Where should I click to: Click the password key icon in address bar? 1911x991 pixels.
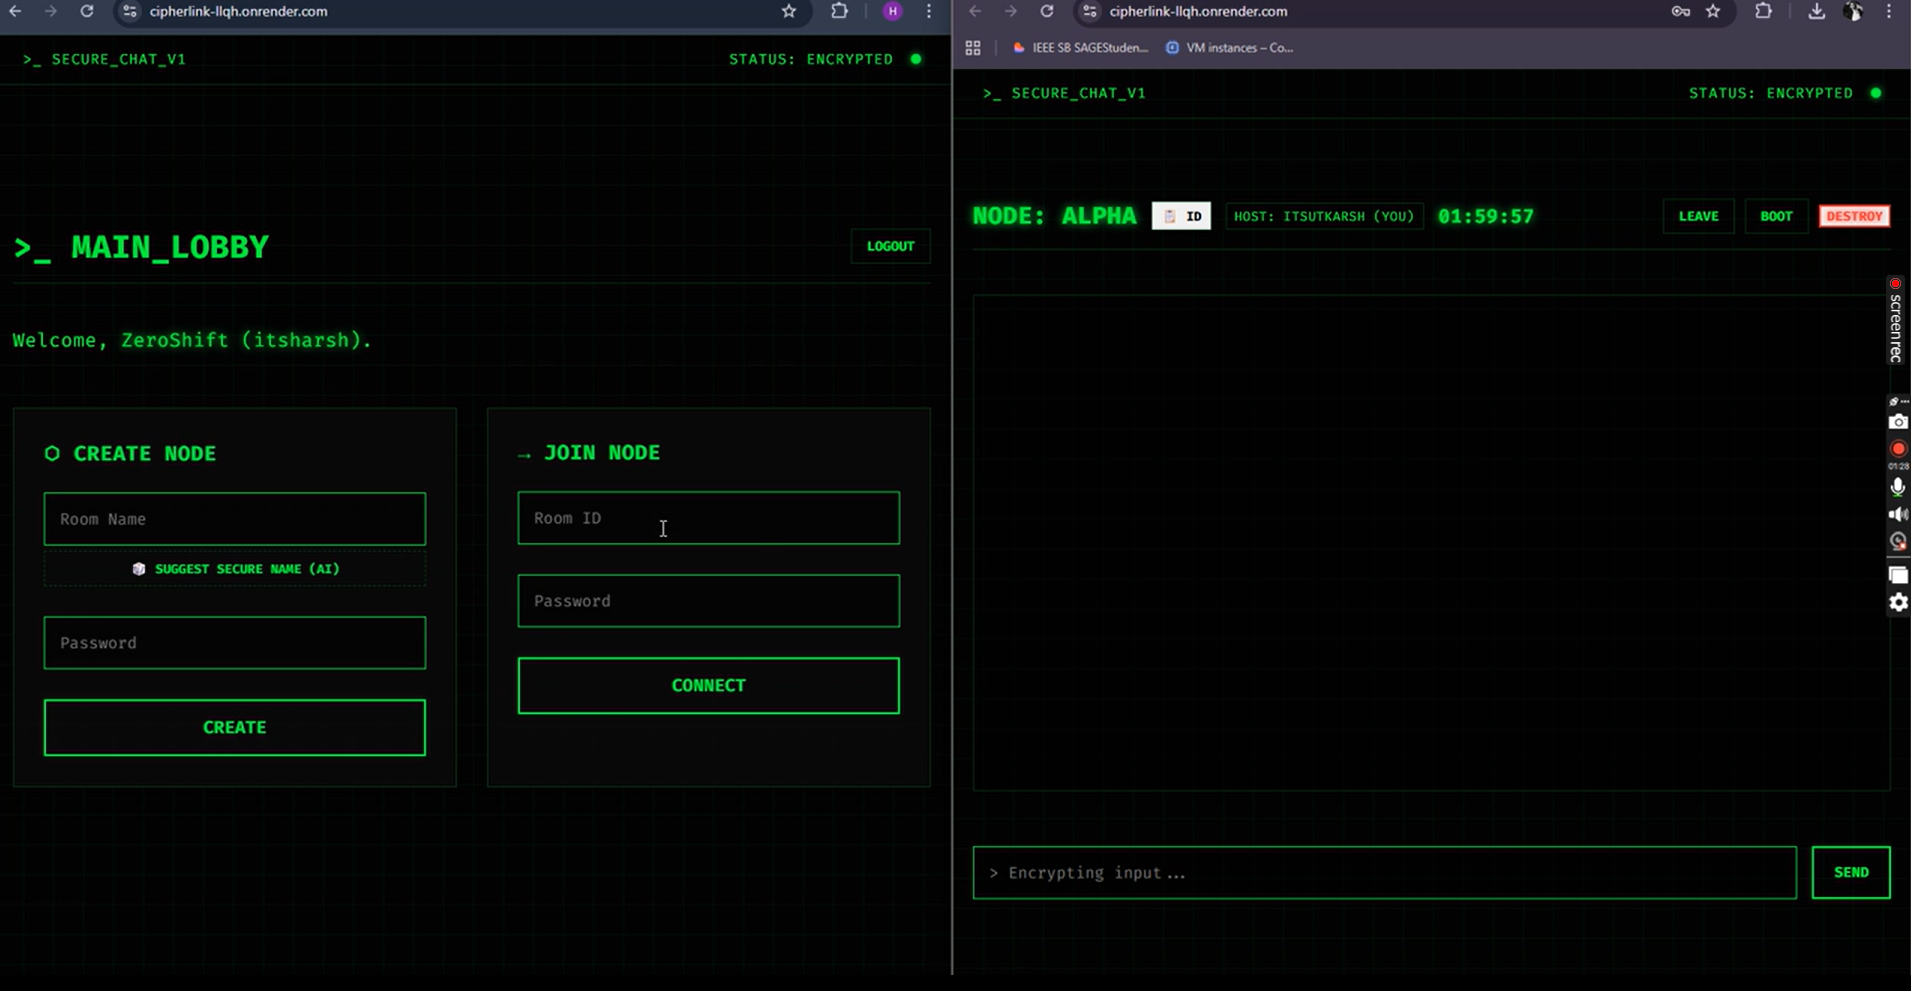(1680, 12)
